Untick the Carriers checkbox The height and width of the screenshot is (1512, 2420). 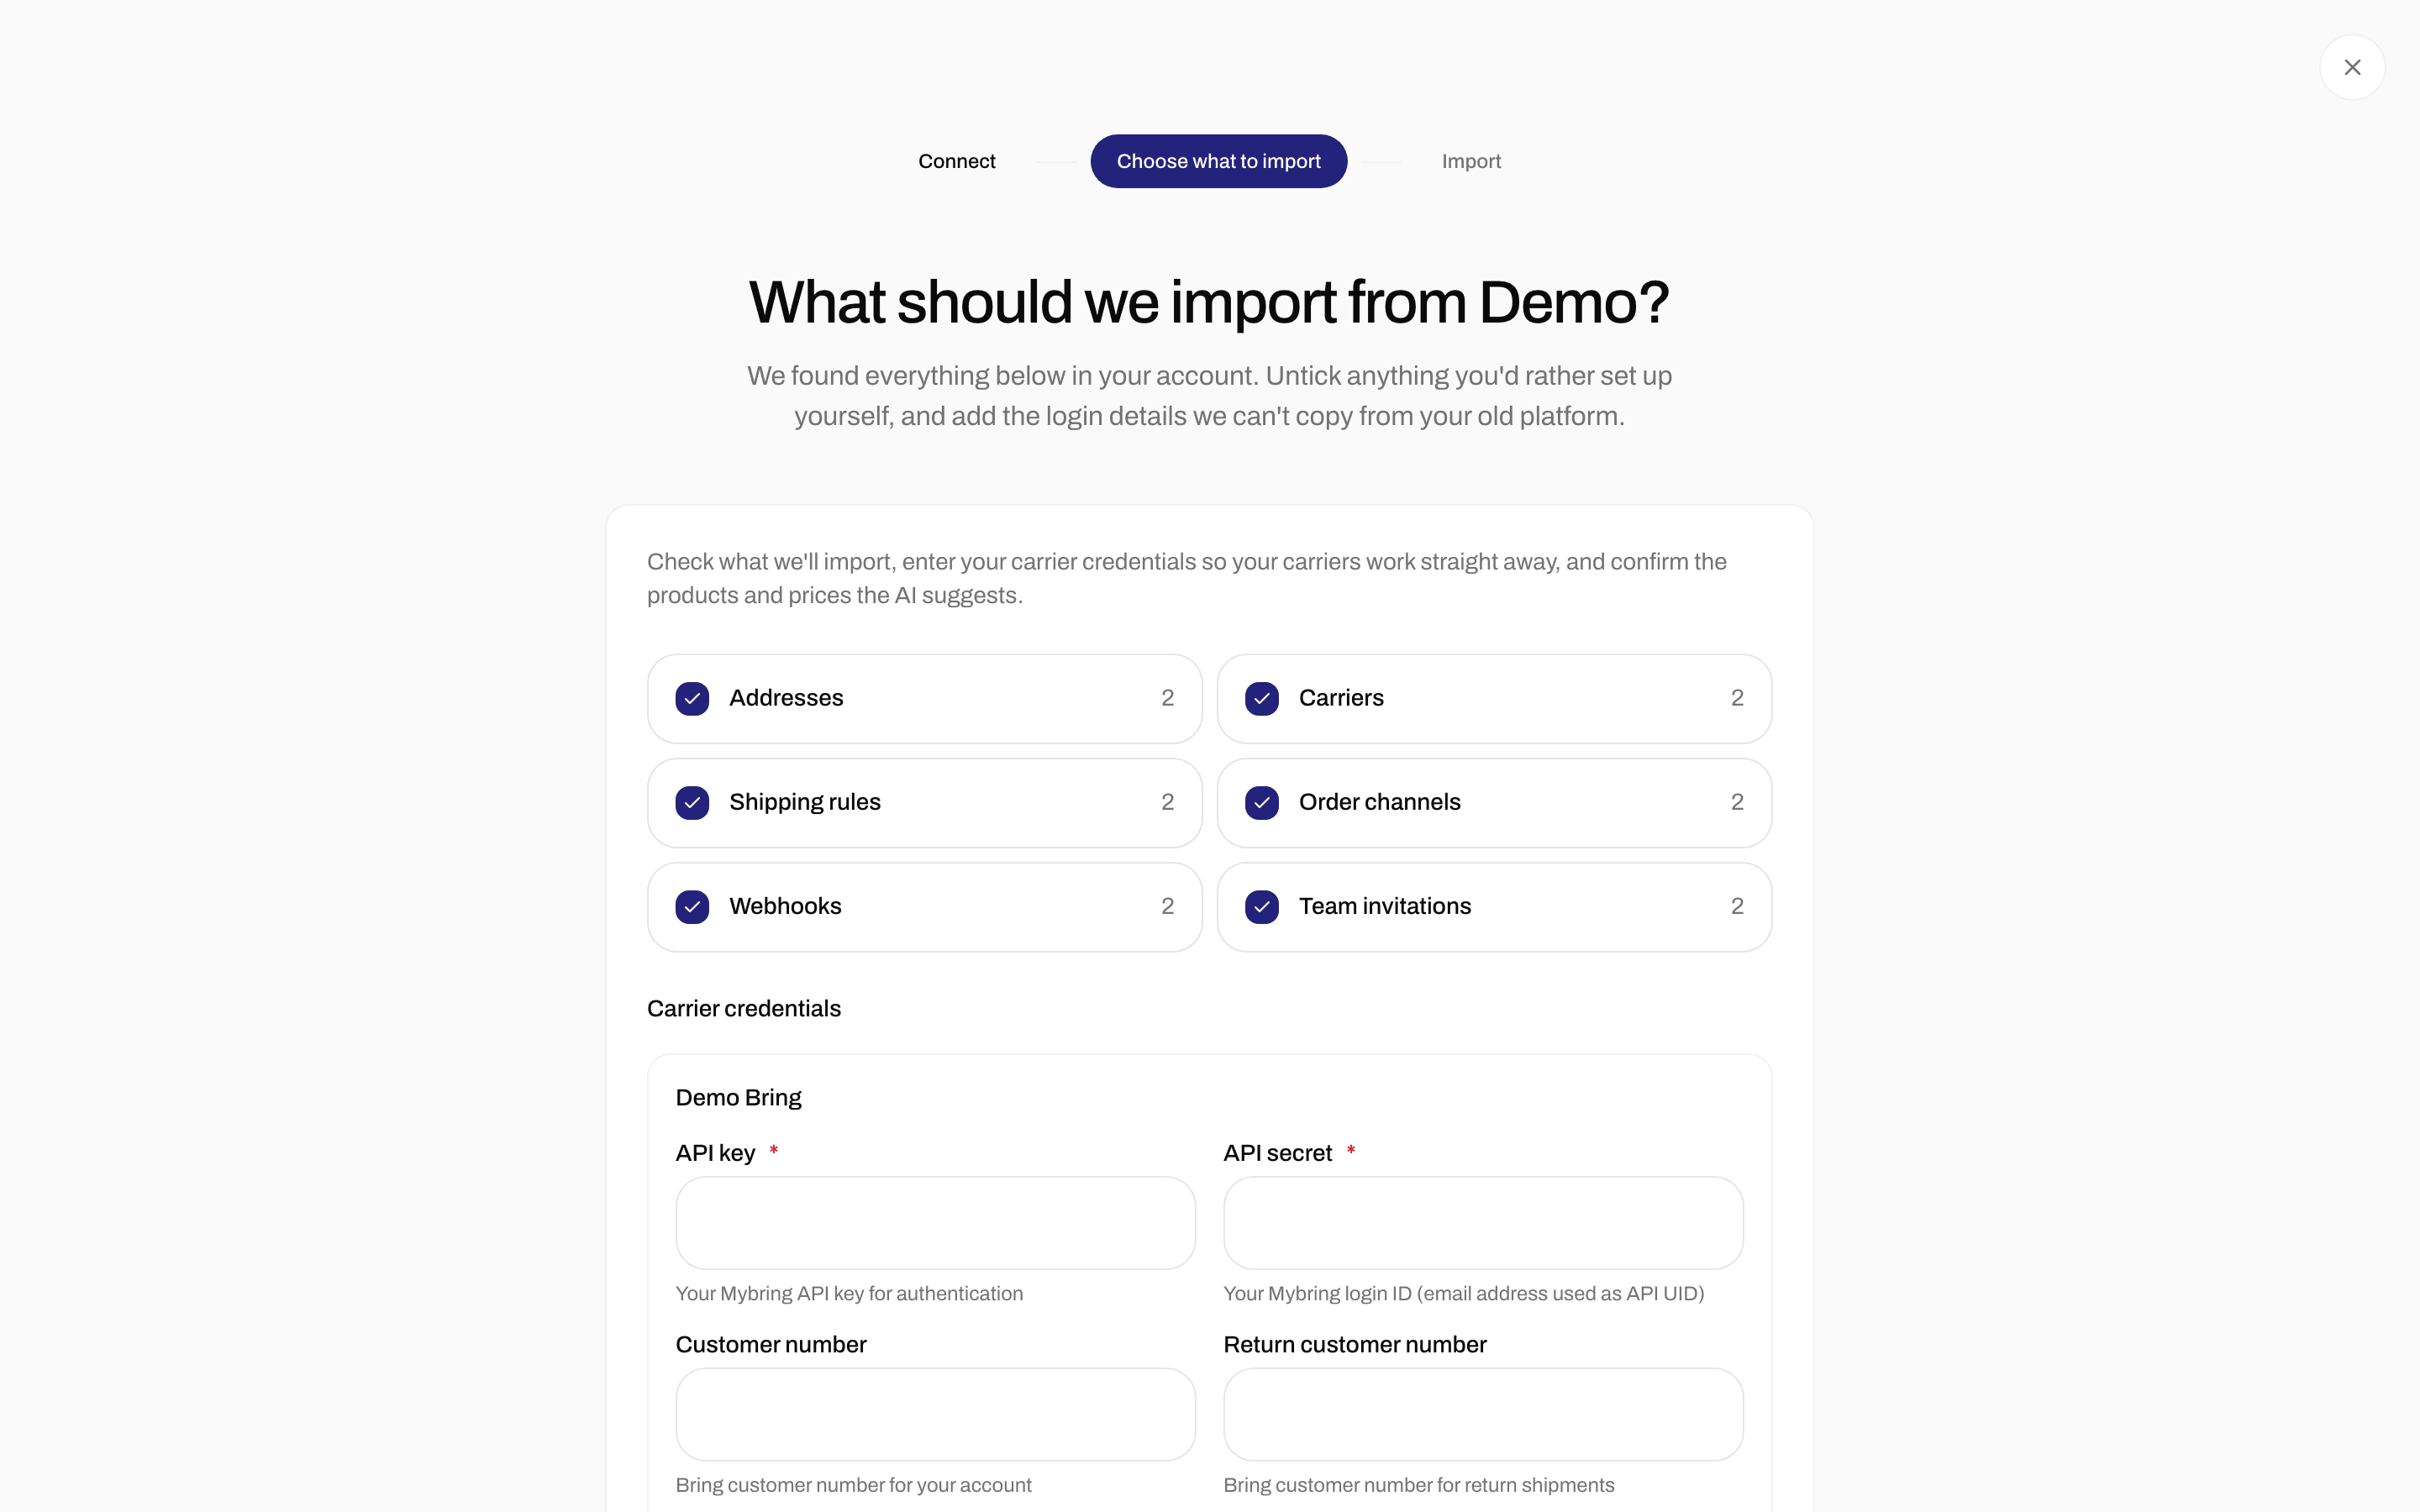(1262, 698)
